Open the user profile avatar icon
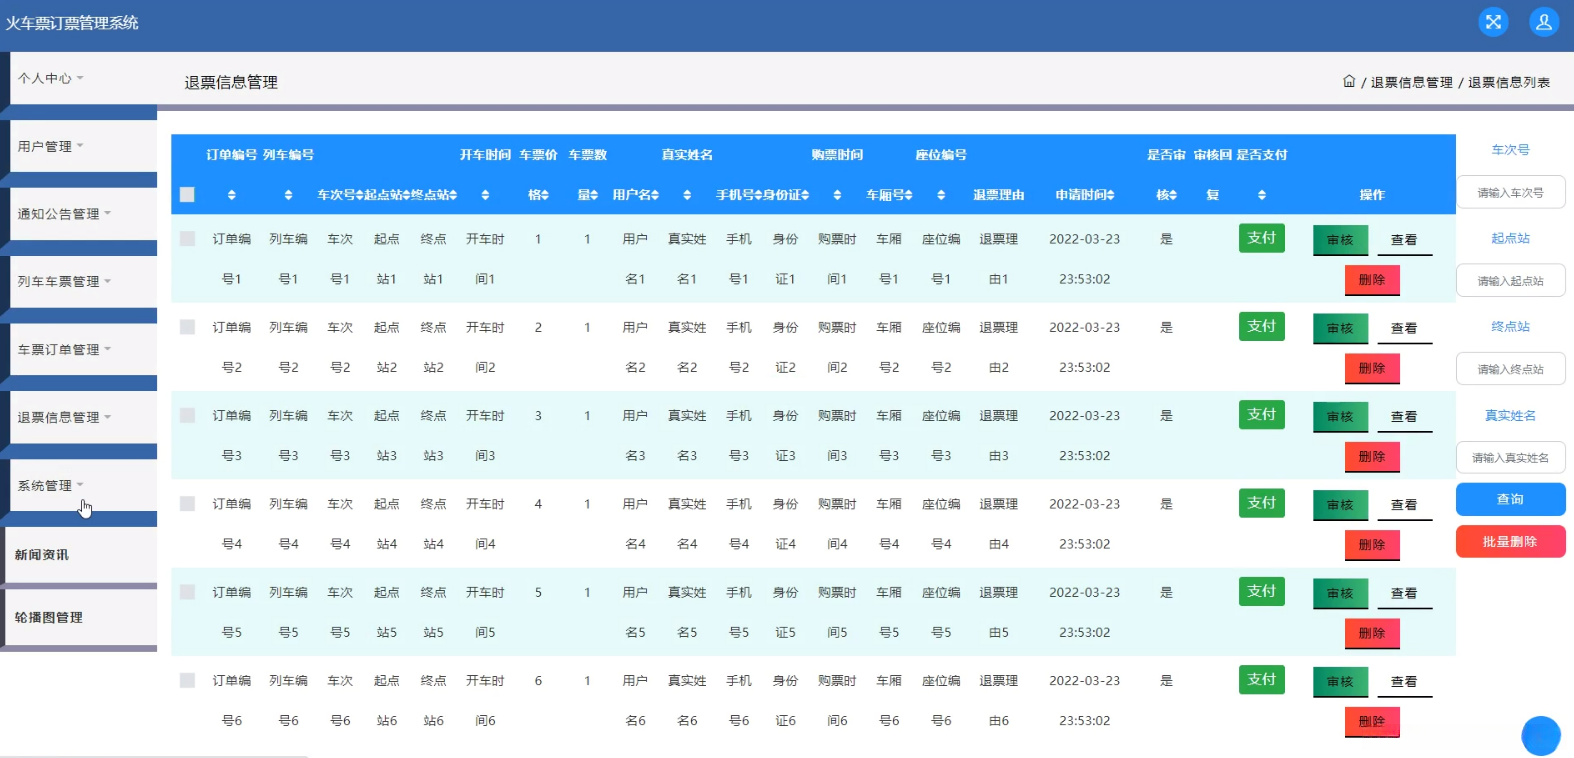Viewport: 1574px width, 758px height. [1544, 22]
